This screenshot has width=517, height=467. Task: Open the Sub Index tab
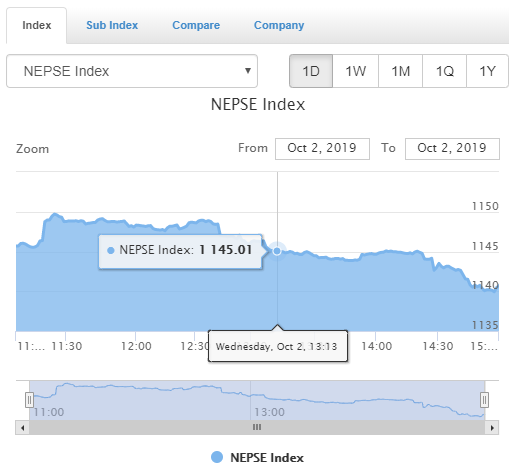pos(112,25)
